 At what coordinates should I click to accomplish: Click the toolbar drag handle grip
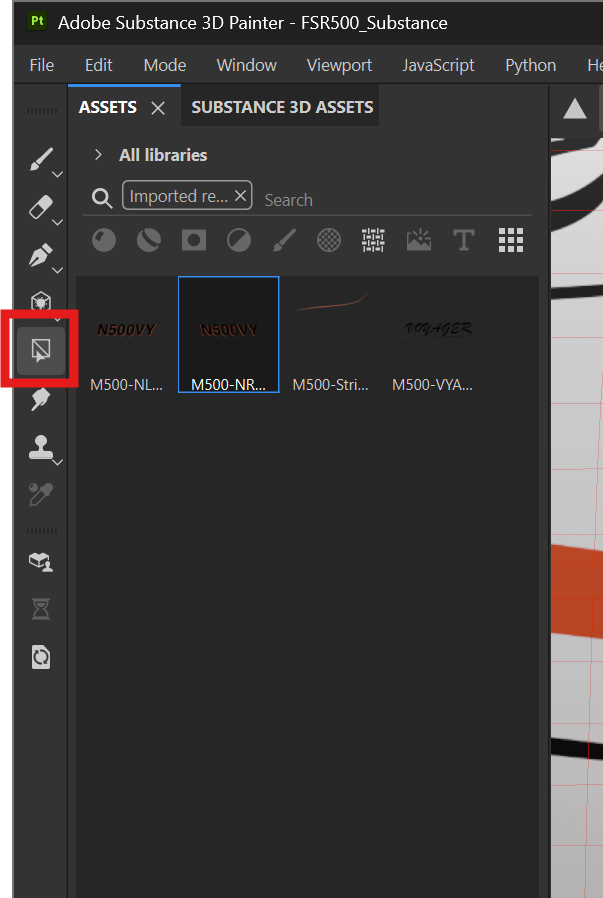[x=41, y=112]
